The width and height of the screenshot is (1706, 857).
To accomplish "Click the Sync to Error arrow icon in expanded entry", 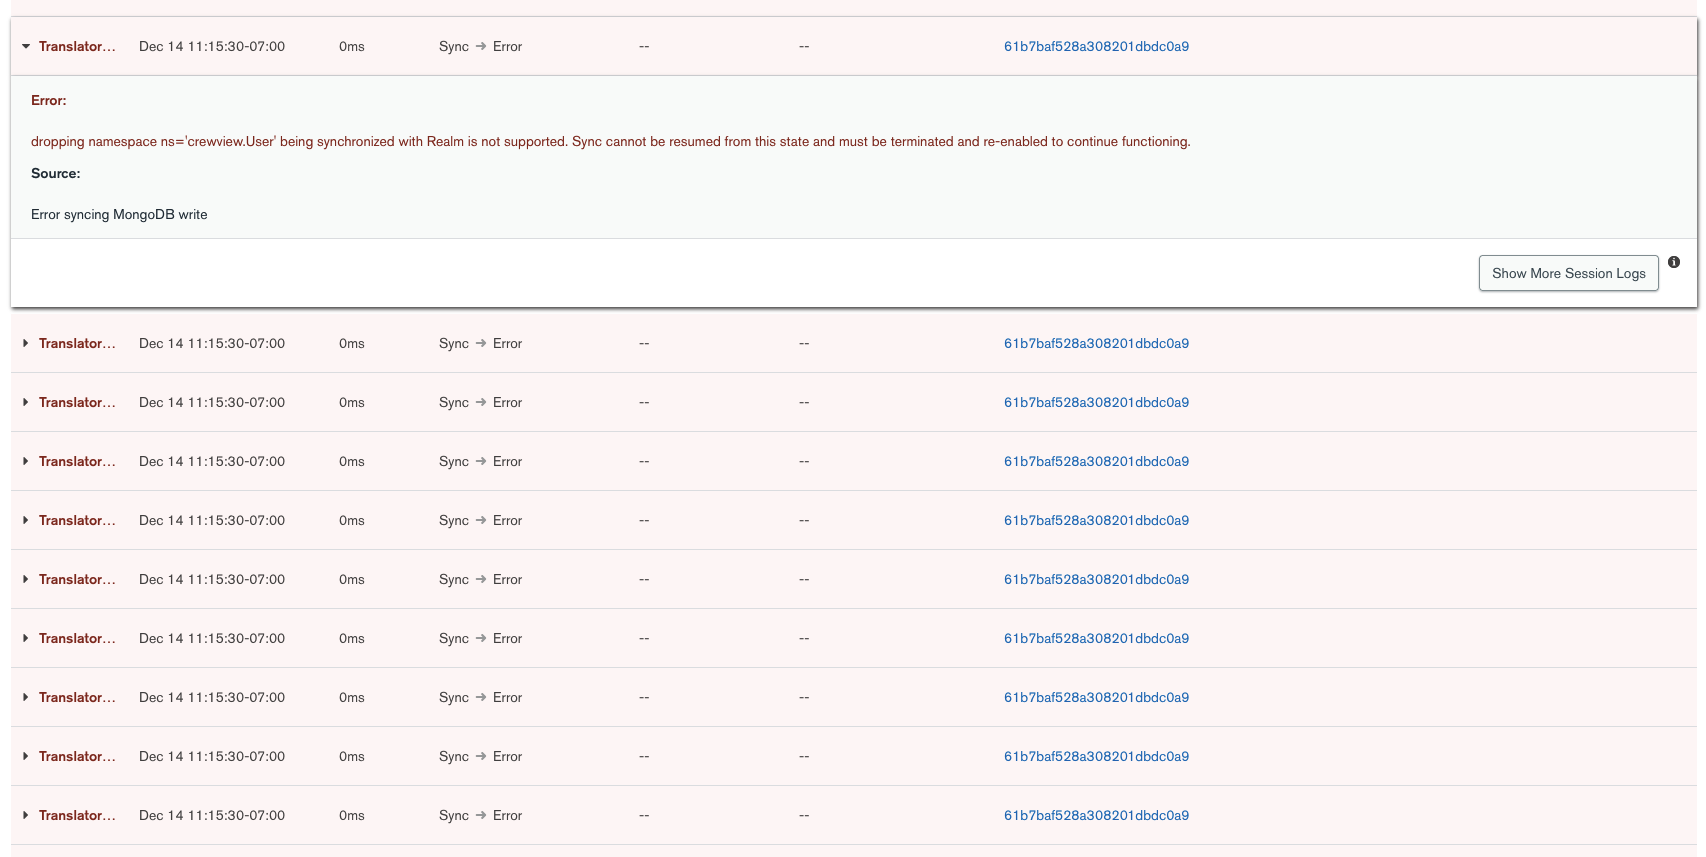I will pos(481,47).
